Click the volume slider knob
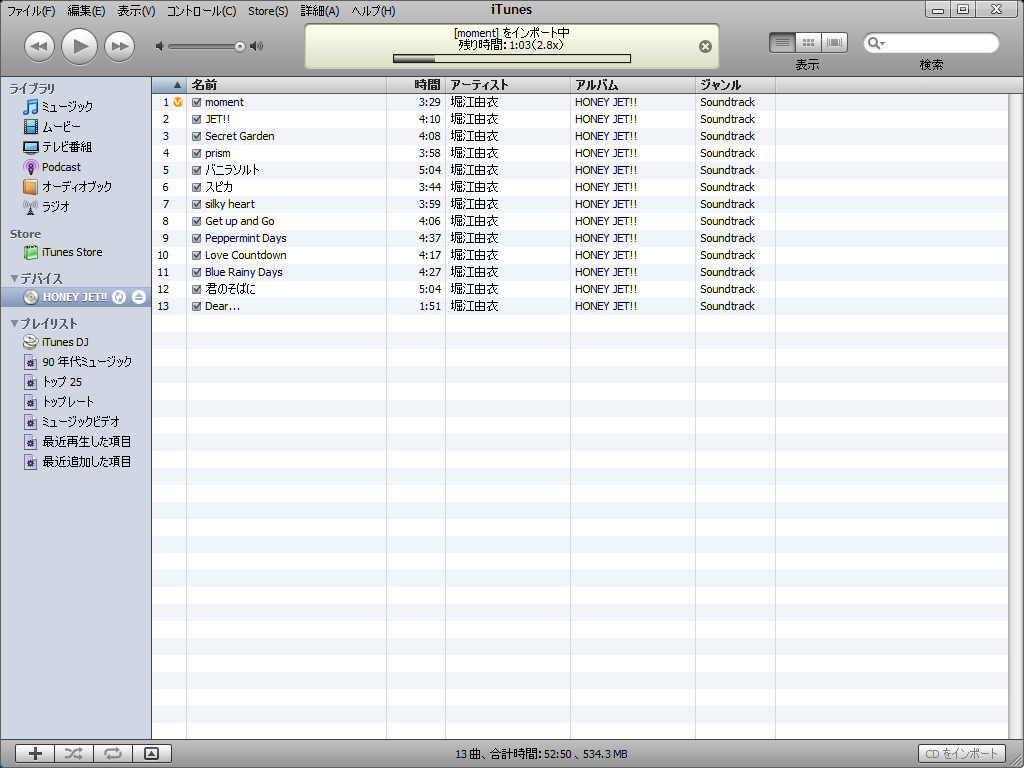Viewport: 1024px width, 768px height. tap(240, 46)
